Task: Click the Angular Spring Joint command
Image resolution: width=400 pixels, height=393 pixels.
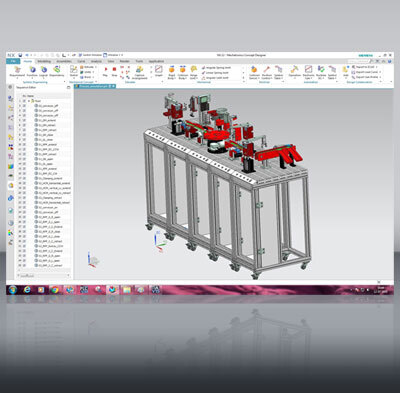Action: (x=216, y=68)
